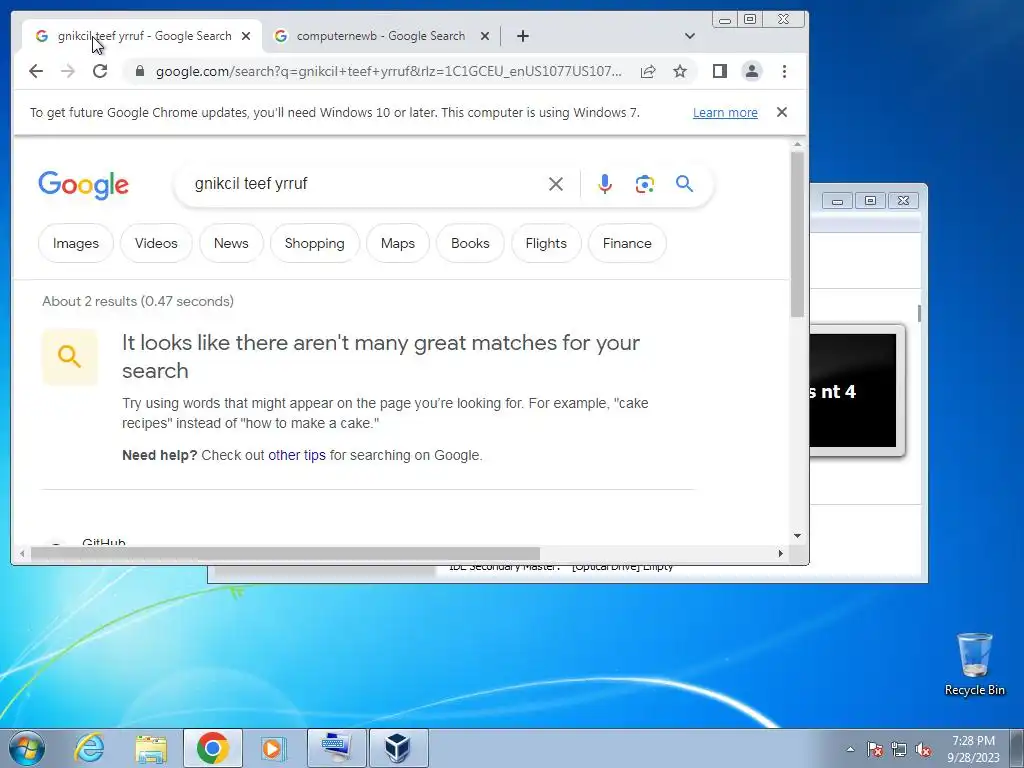Maximize the background VirtualBox window

(871, 200)
